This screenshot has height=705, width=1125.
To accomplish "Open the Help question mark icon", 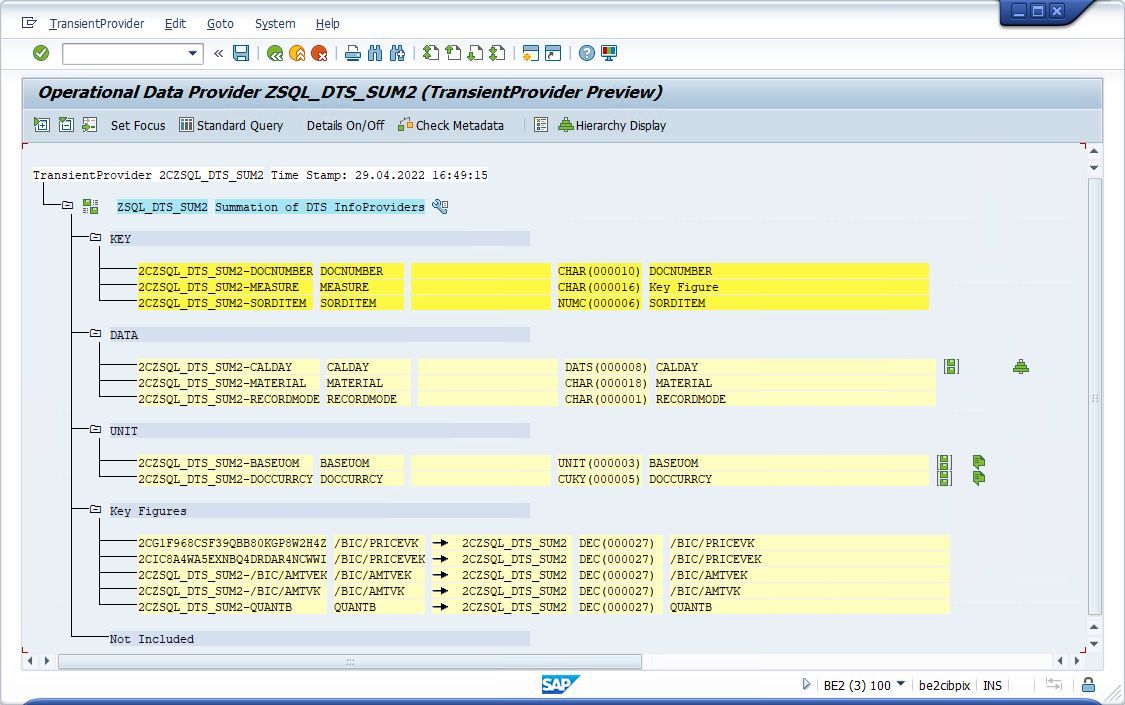I will click(x=586, y=53).
